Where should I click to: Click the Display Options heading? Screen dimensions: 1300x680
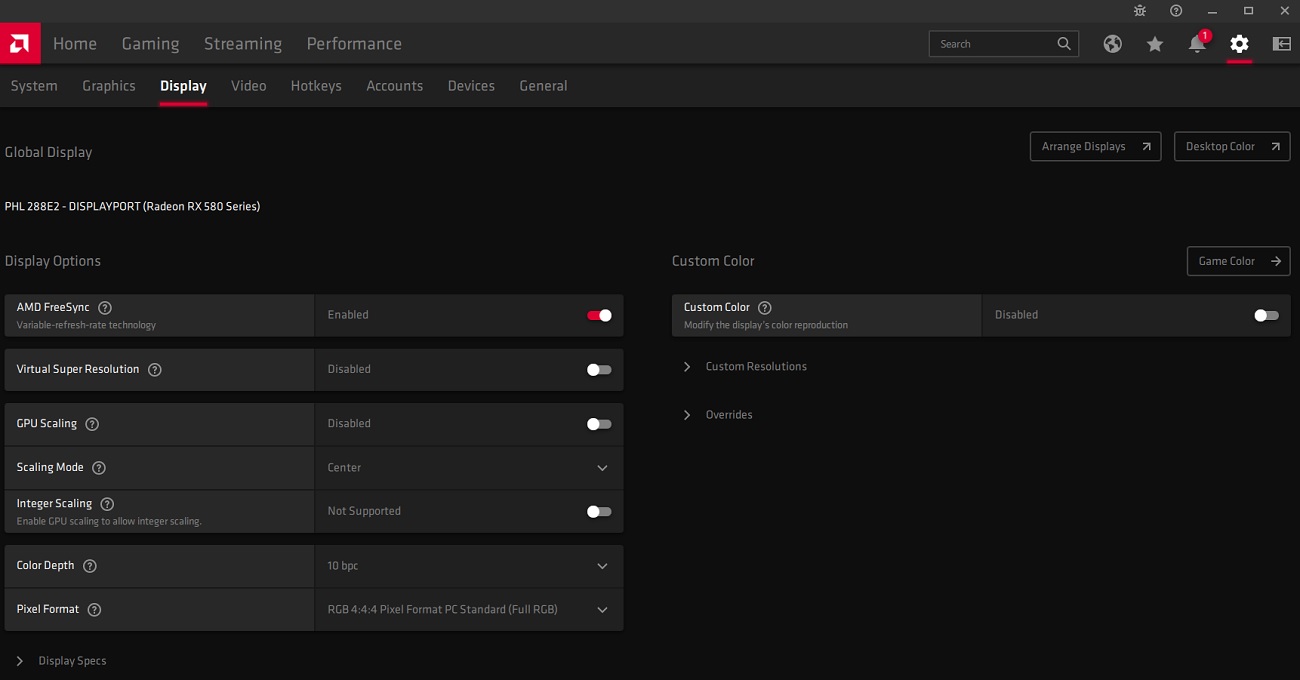coord(53,261)
